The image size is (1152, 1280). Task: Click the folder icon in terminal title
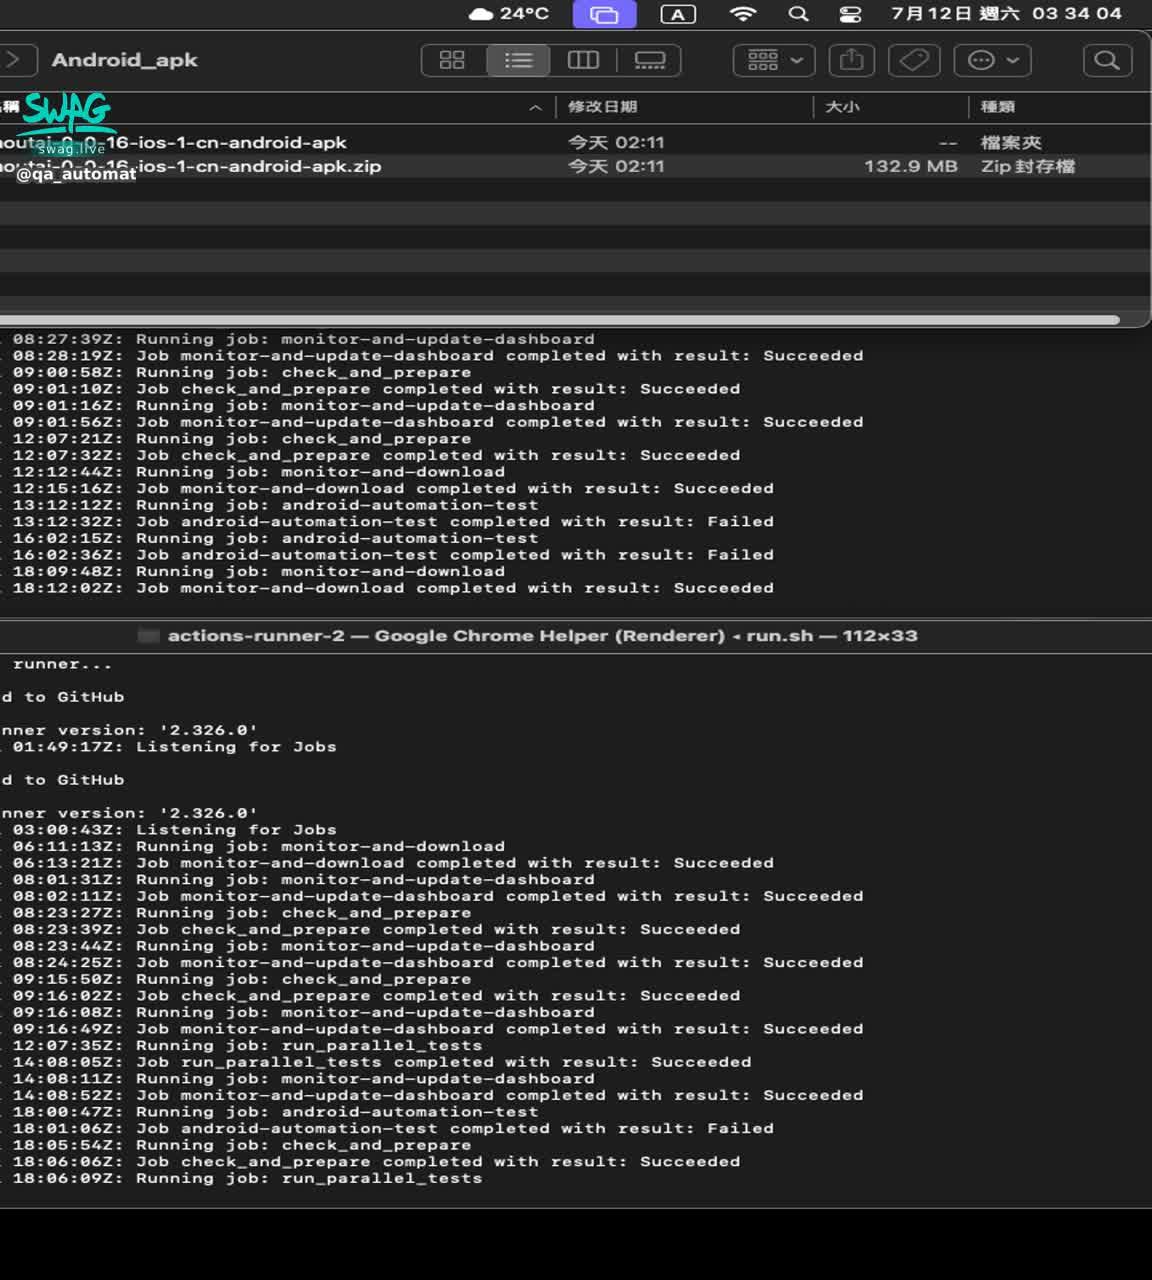tap(148, 636)
